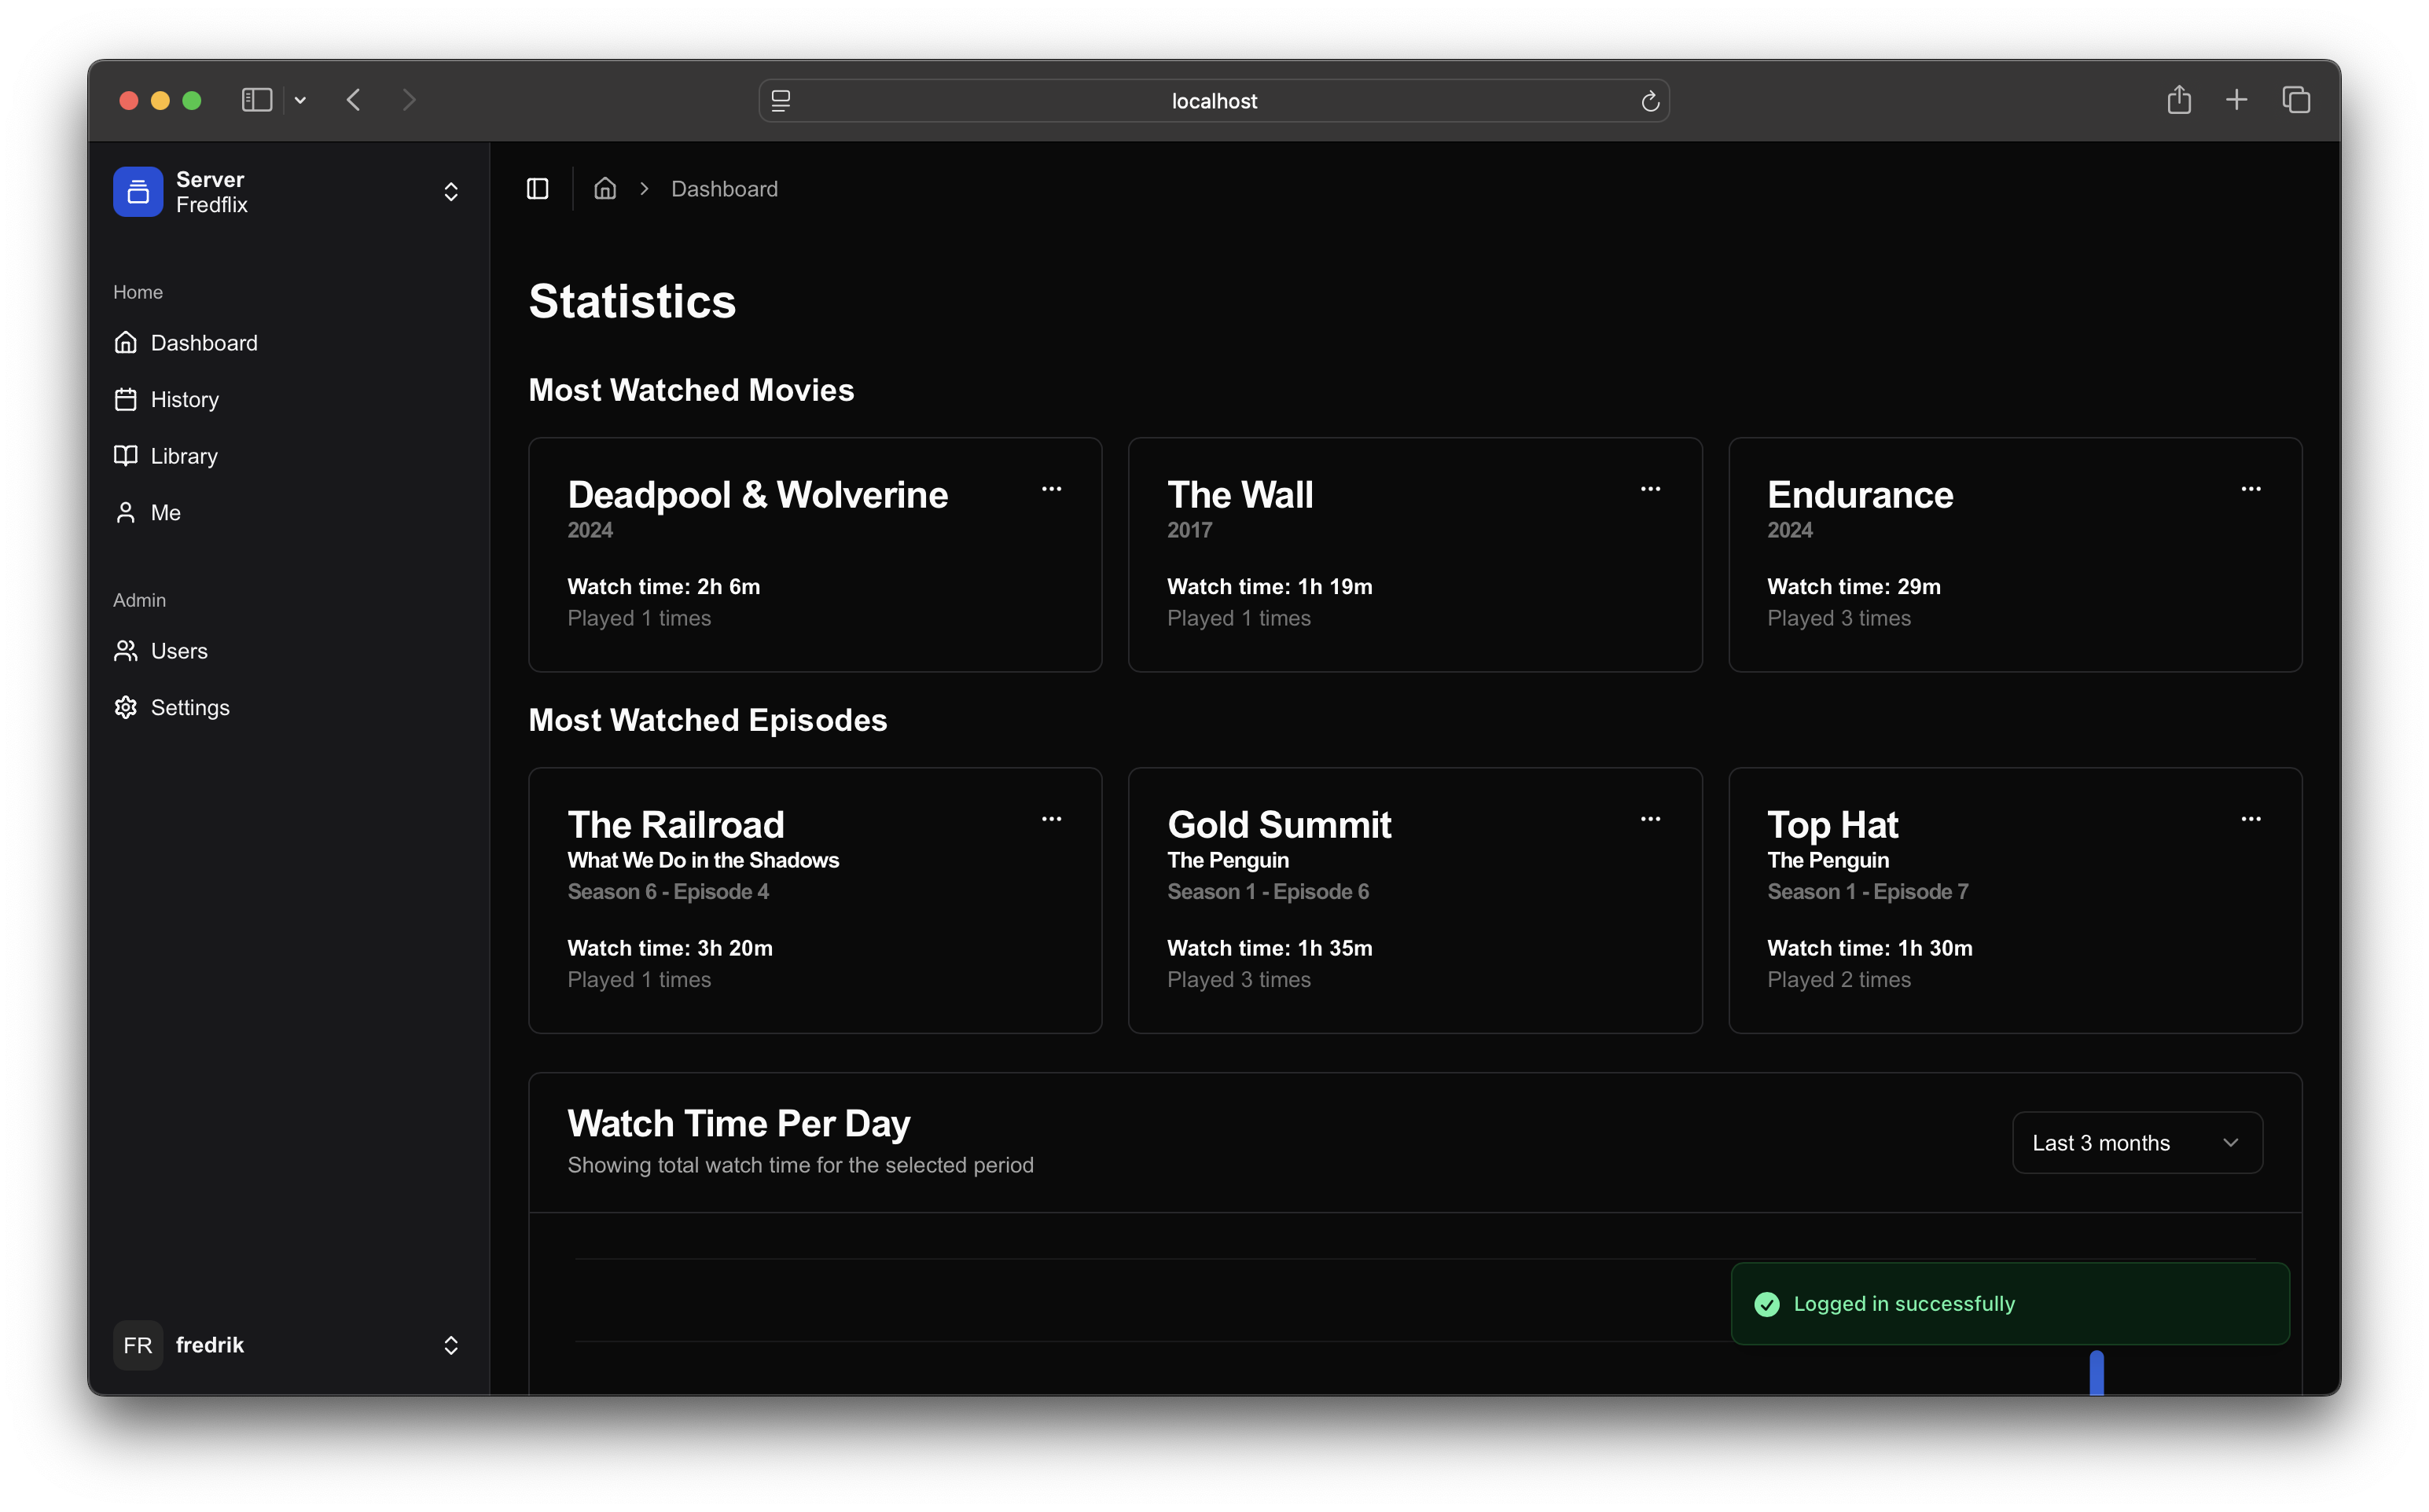2429x1512 pixels.
Task: Click the Safari Share icon
Action: [2179, 100]
